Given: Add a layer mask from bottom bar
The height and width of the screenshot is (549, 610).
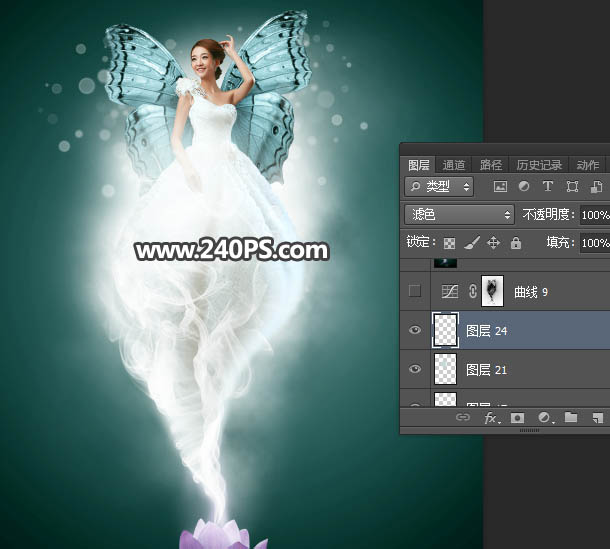Looking at the screenshot, I should point(518,418).
